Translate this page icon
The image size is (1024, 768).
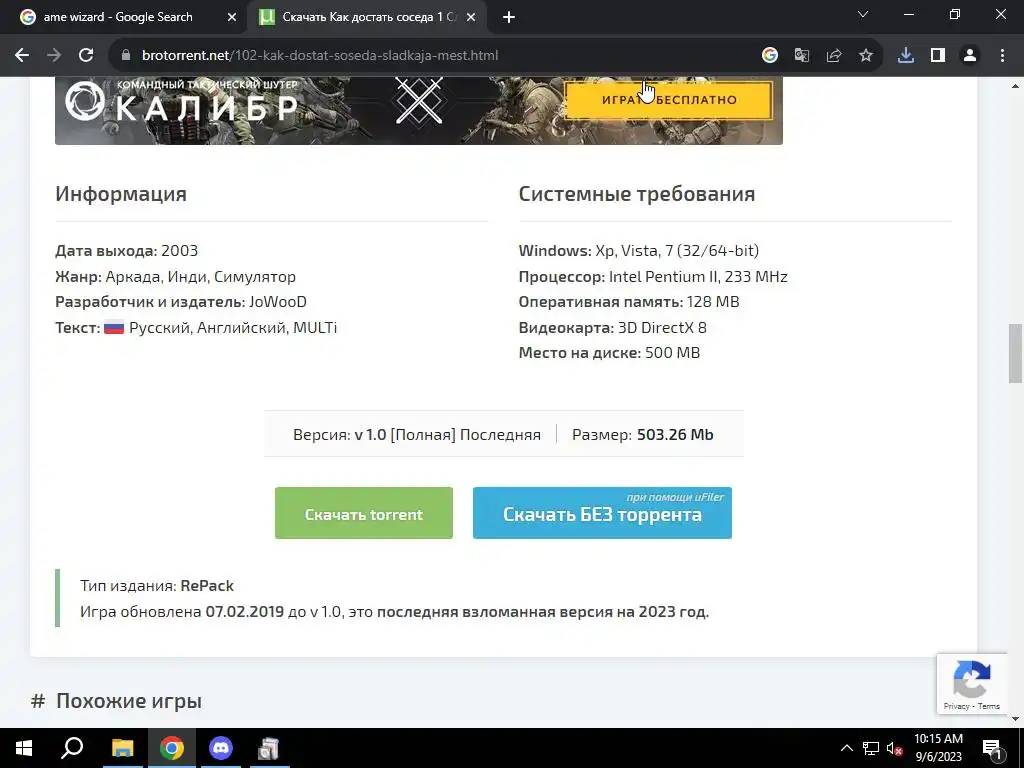(x=802, y=56)
